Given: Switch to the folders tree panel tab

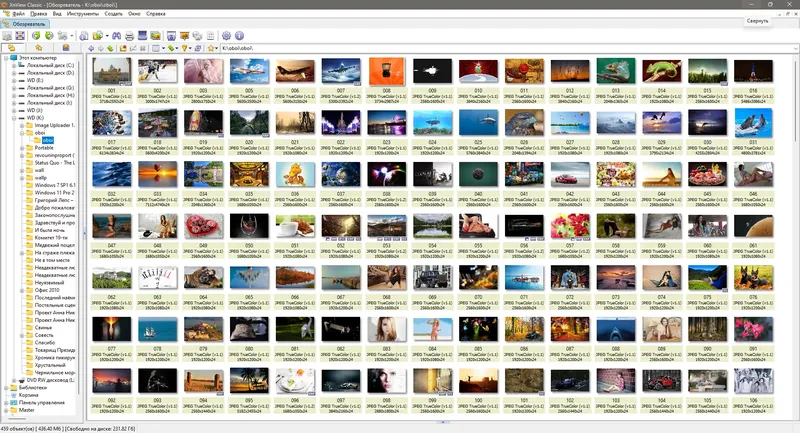Looking at the screenshot, I should point(12,48).
